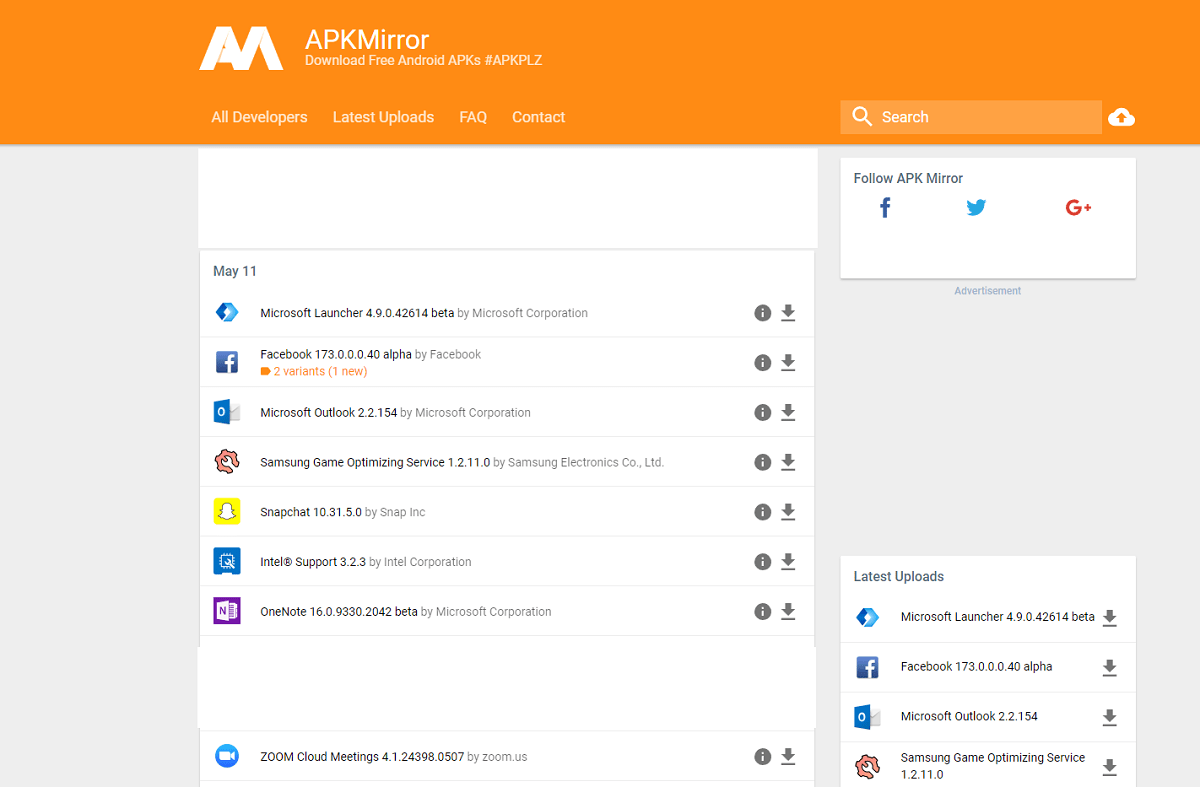This screenshot has width=1200, height=787.
Task: Download ZOOM Cloud Meetings 4.1.24398.0507
Action: (788, 757)
